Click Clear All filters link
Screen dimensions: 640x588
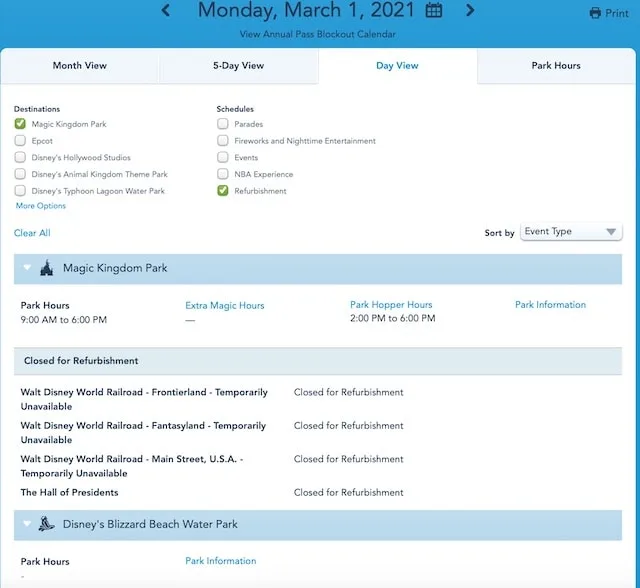tap(32, 233)
